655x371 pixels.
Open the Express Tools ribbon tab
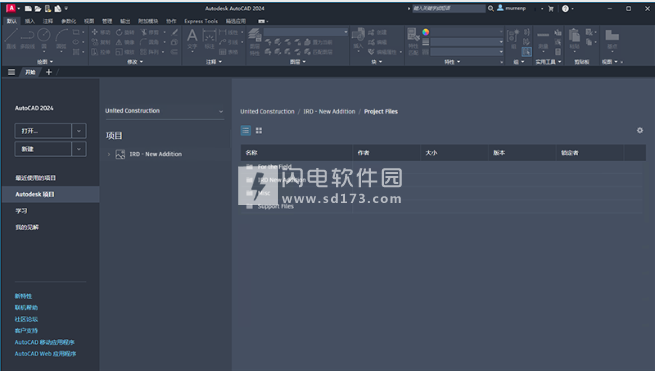click(x=201, y=21)
